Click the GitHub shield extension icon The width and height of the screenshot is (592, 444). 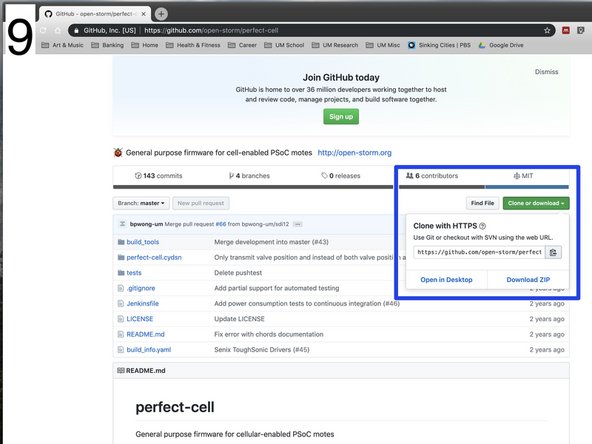581,31
